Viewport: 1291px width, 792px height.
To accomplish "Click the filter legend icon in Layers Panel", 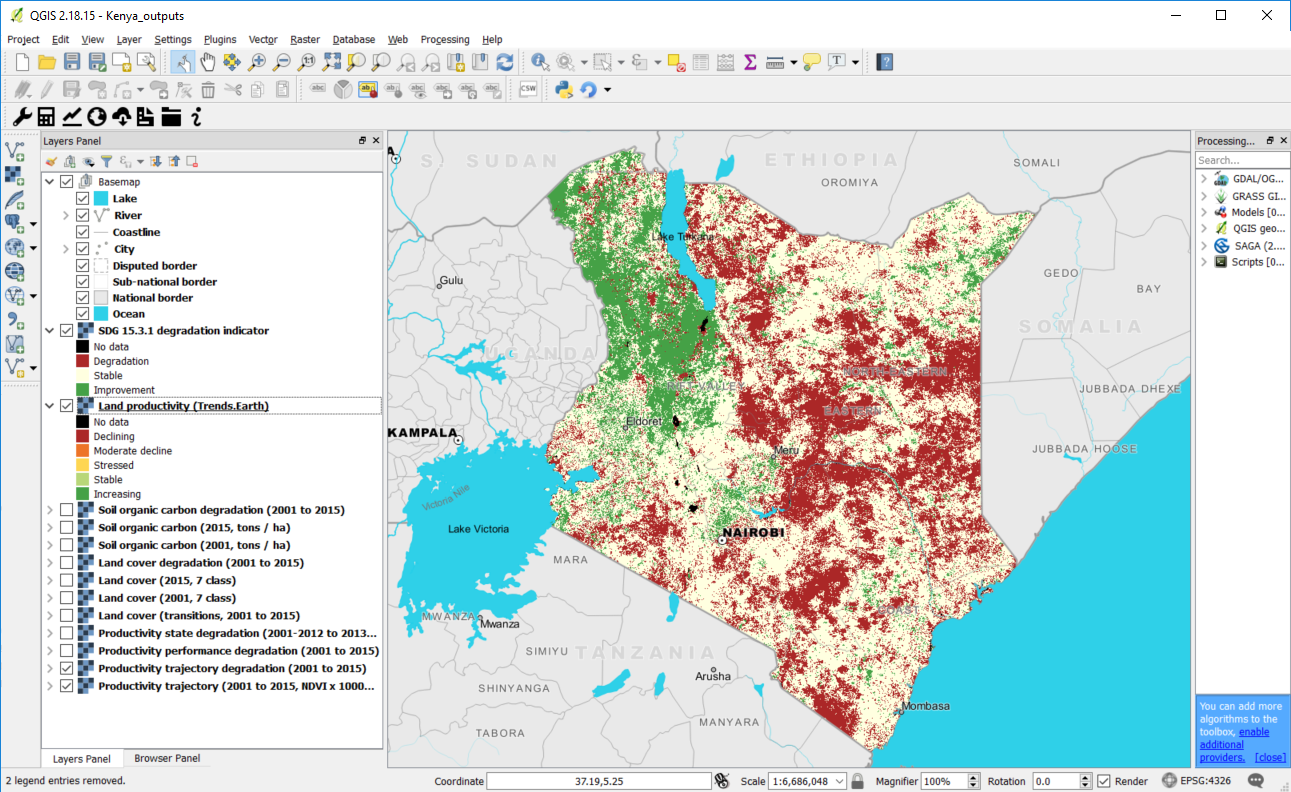I will pyautogui.click(x=106, y=161).
